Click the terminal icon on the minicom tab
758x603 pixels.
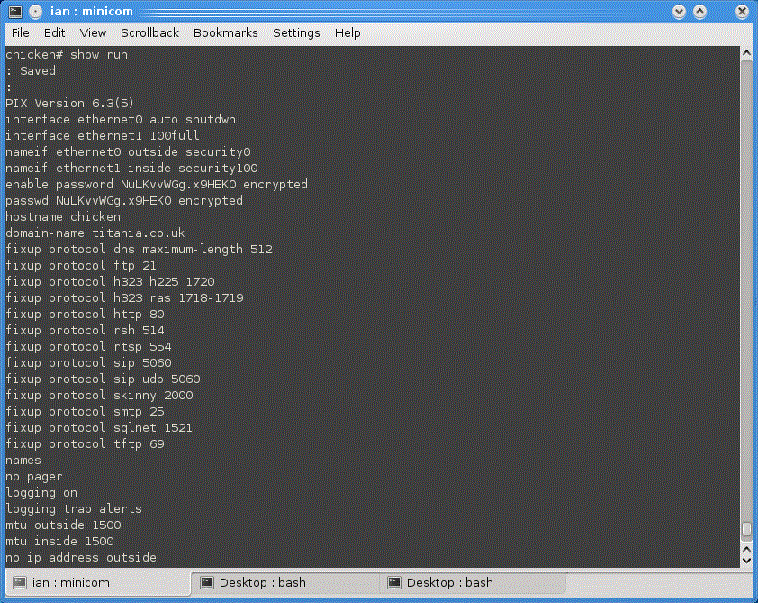(19, 583)
